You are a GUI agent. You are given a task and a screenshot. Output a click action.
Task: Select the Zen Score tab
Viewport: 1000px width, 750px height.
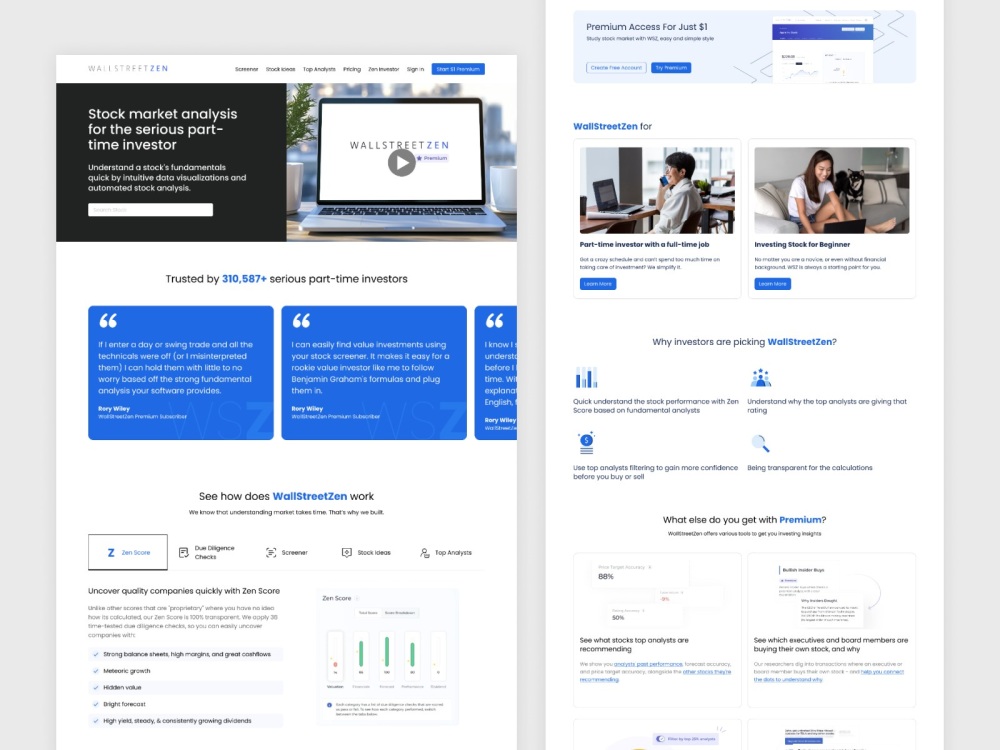click(128, 552)
